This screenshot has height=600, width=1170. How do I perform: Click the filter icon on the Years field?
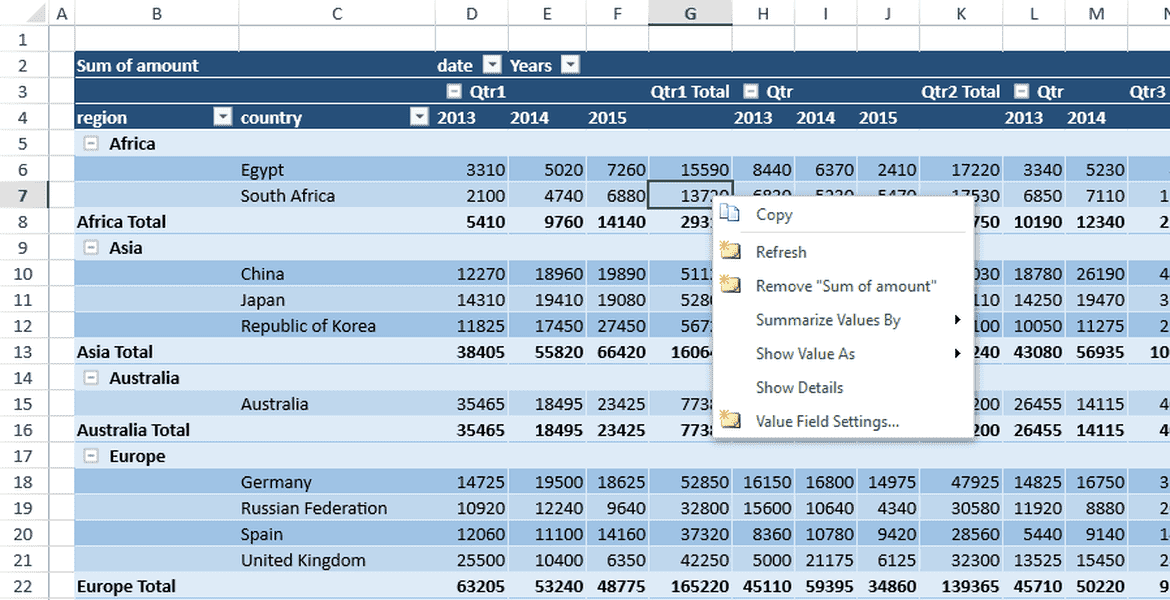pyautogui.click(x=569, y=65)
